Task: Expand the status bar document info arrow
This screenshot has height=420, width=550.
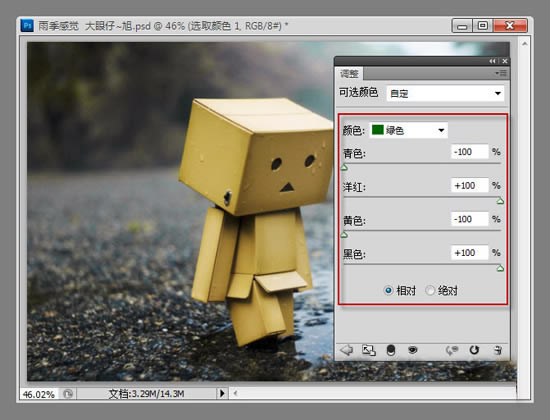Action: (222, 393)
